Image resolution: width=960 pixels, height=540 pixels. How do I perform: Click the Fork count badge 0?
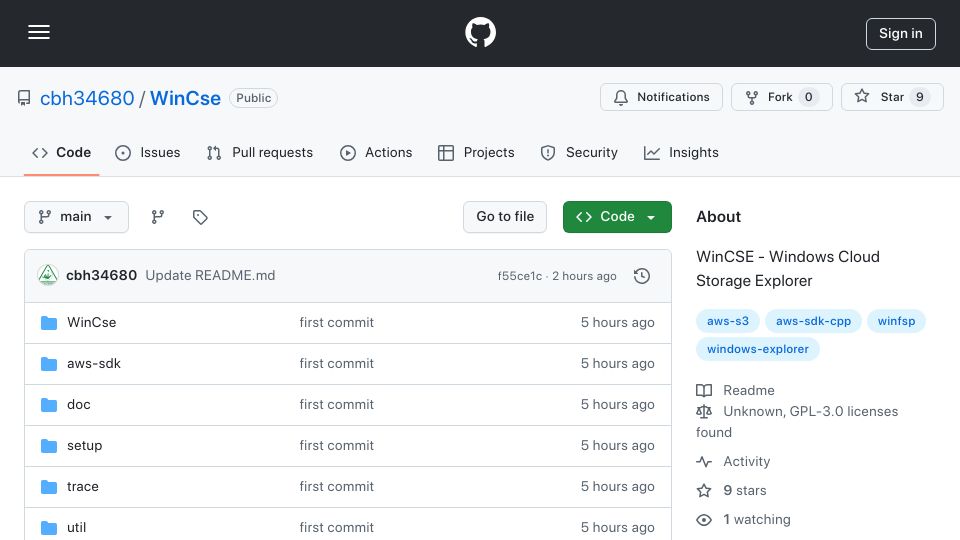tap(808, 97)
